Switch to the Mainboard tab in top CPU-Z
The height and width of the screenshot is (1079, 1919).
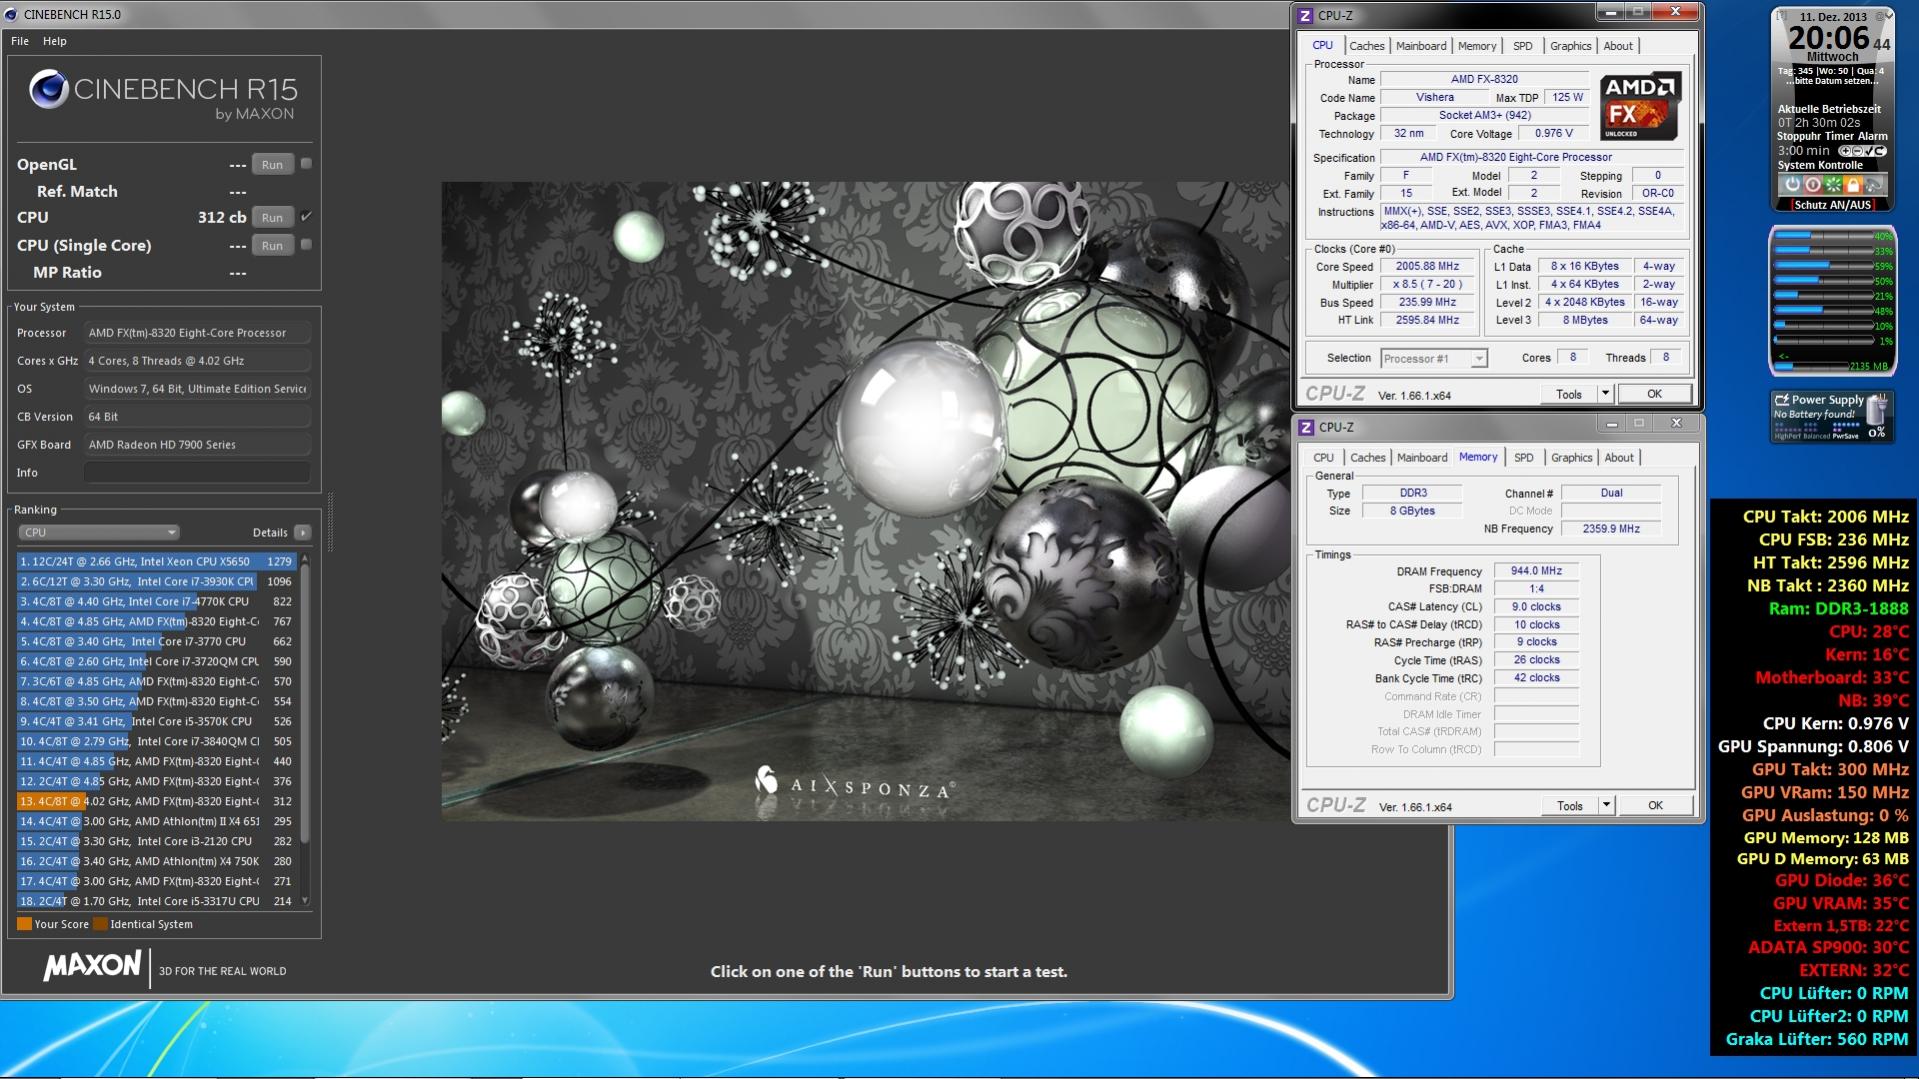(1420, 46)
